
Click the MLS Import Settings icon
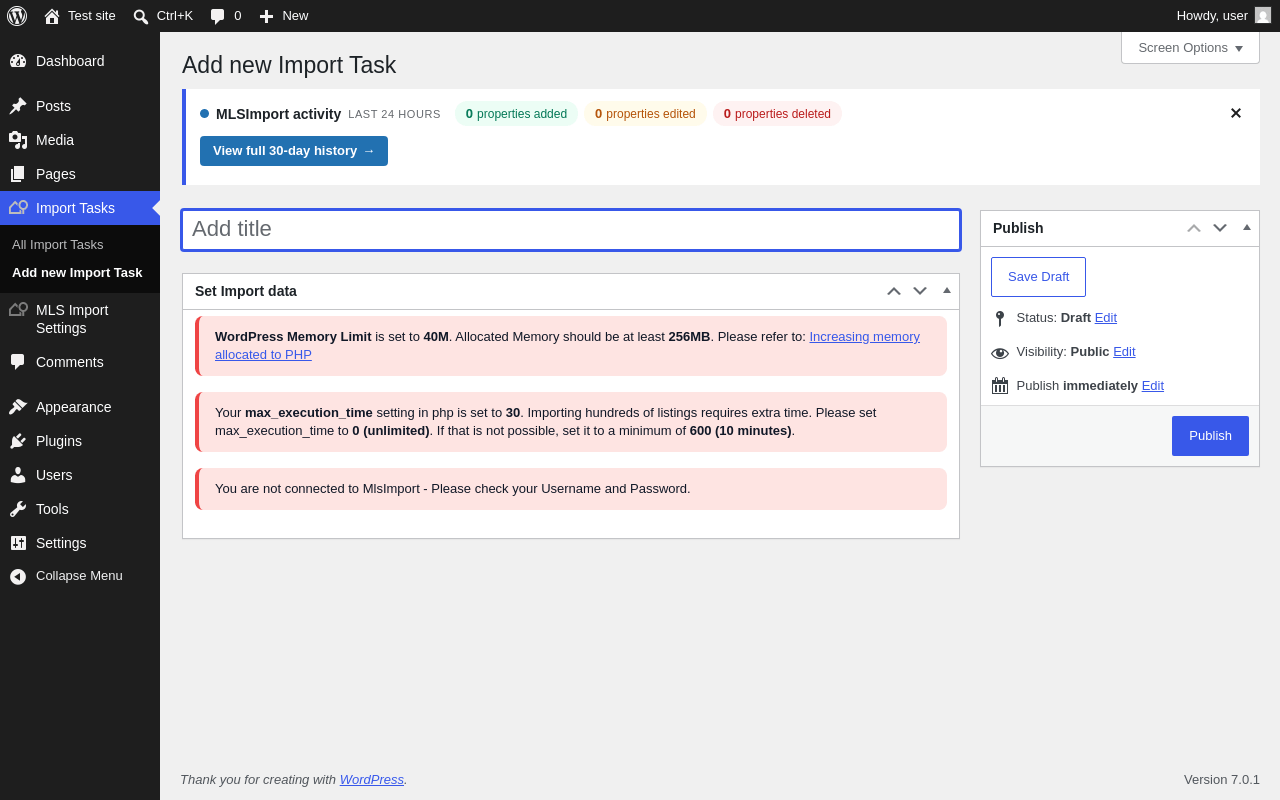coord(18,310)
